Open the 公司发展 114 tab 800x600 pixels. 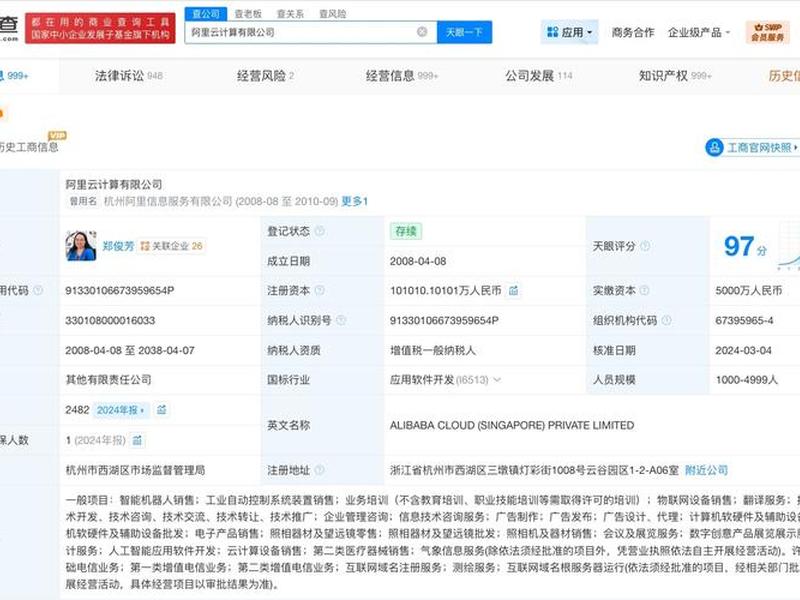pyautogui.click(x=539, y=76)
